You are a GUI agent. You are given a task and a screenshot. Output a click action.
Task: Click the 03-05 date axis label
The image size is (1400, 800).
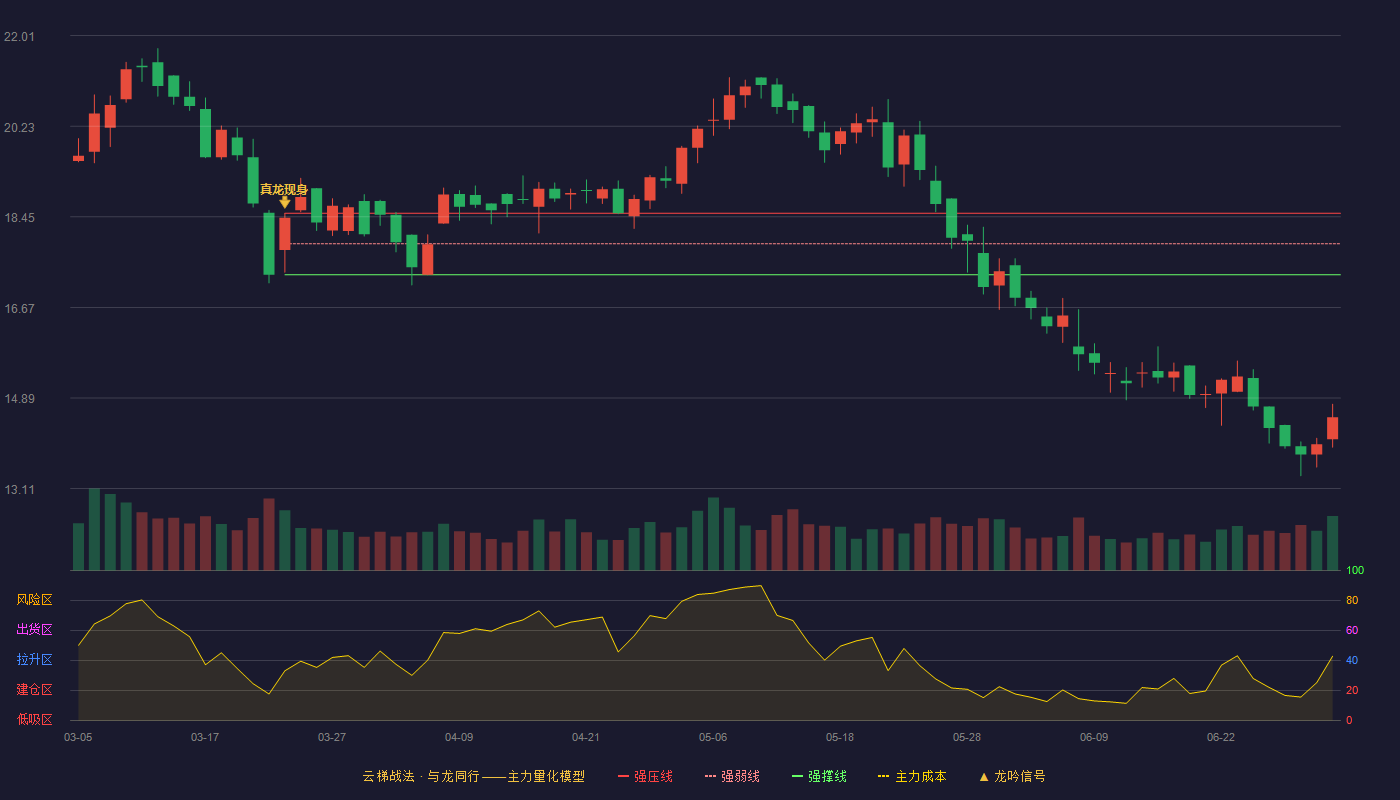(x=78, y=737)
